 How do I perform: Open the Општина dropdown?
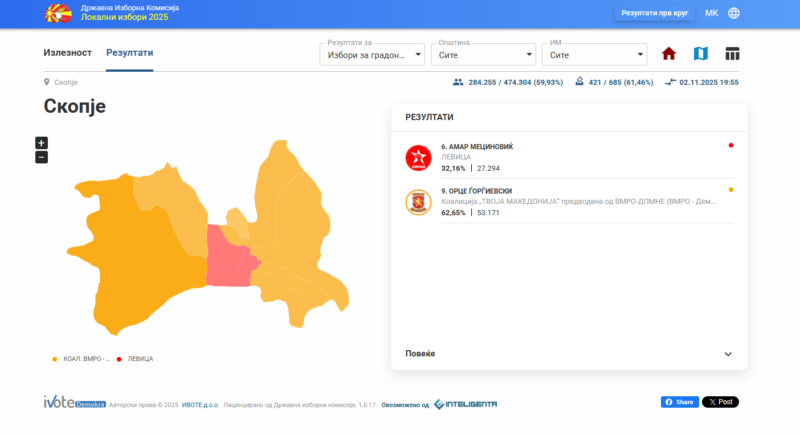coord(484,55)
